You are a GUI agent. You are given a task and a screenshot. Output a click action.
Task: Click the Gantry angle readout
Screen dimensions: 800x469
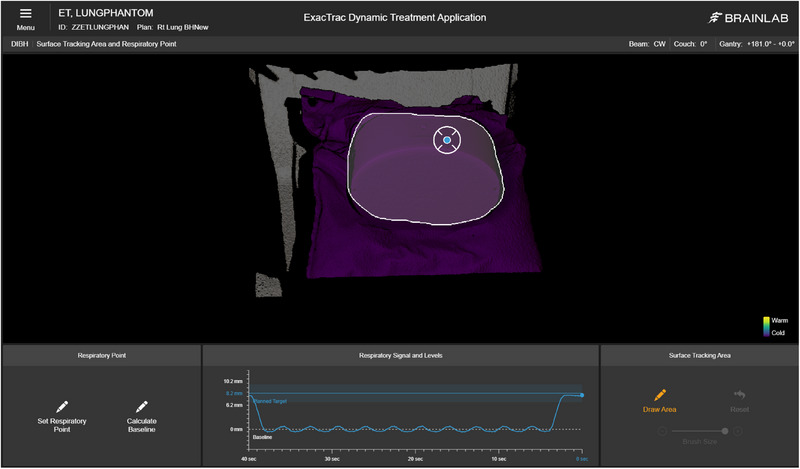pyautogui.click(x=757, y=44)
